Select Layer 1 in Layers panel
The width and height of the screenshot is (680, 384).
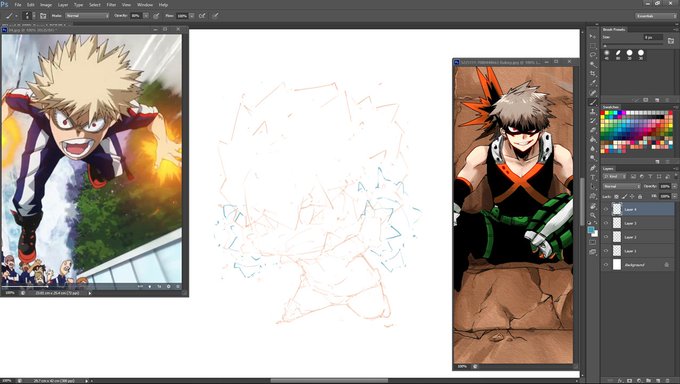coord(638,251)
